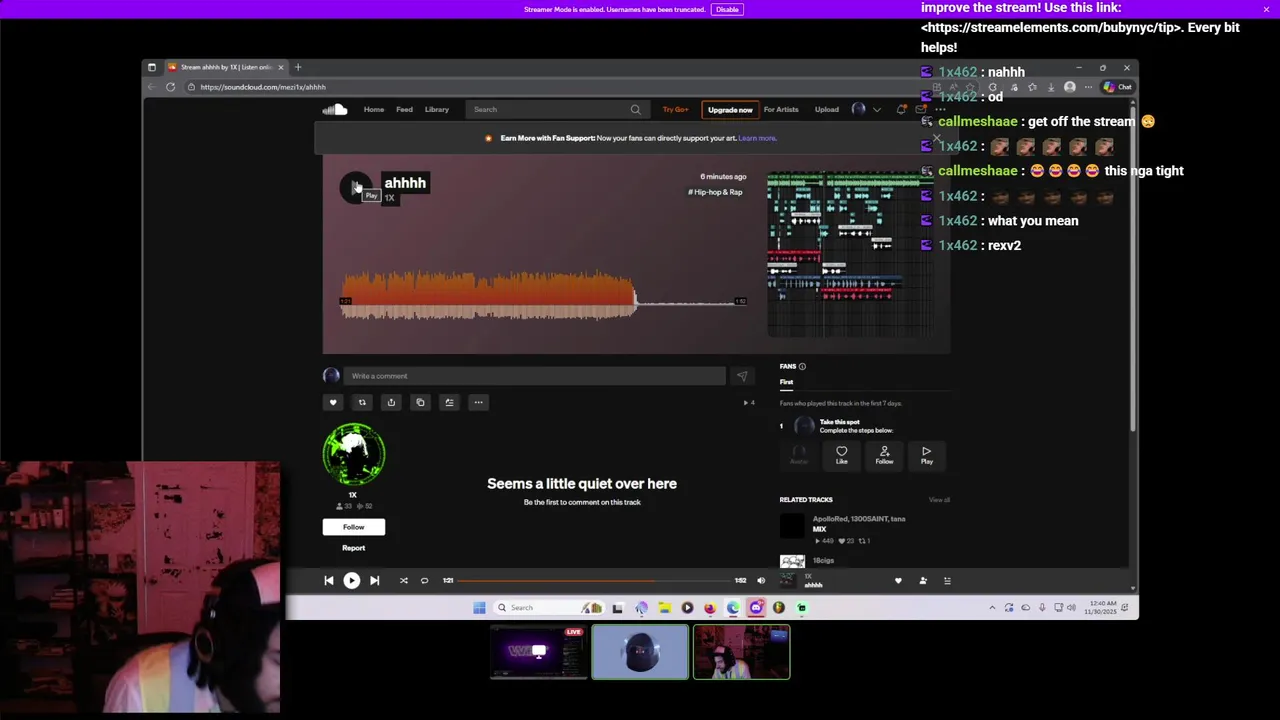This screenshot has width=1280, height=720.
Task: Open View all related tracks
Action: pyautogui.click(x=939, y=500)
